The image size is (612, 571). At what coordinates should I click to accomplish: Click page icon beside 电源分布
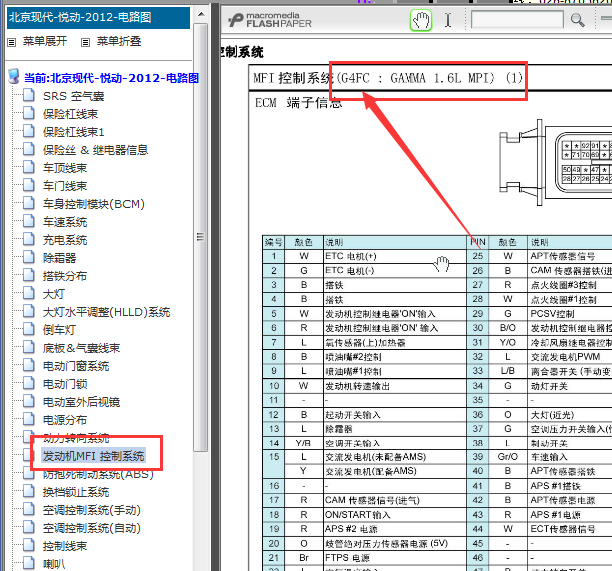[x=28, y=418]
